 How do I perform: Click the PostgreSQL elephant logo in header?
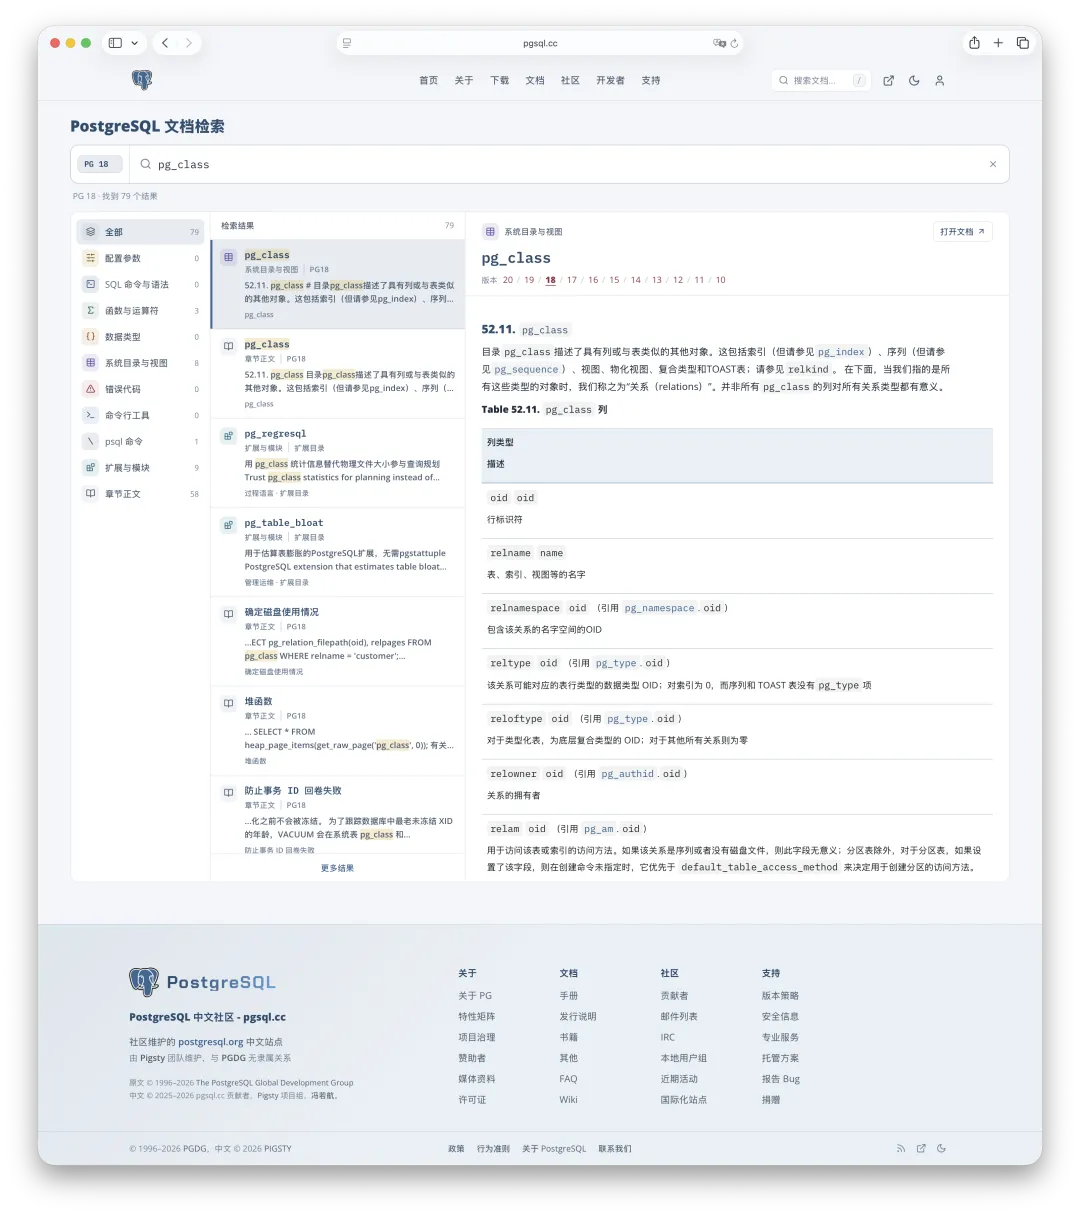pyautogui.click(x=142, y=80)
